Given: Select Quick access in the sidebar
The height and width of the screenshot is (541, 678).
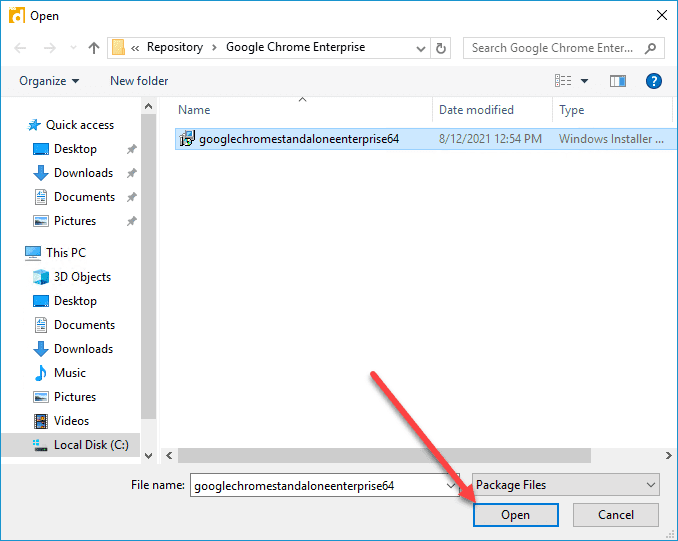Looking at the screenshot, I should (x=70, y=125).
